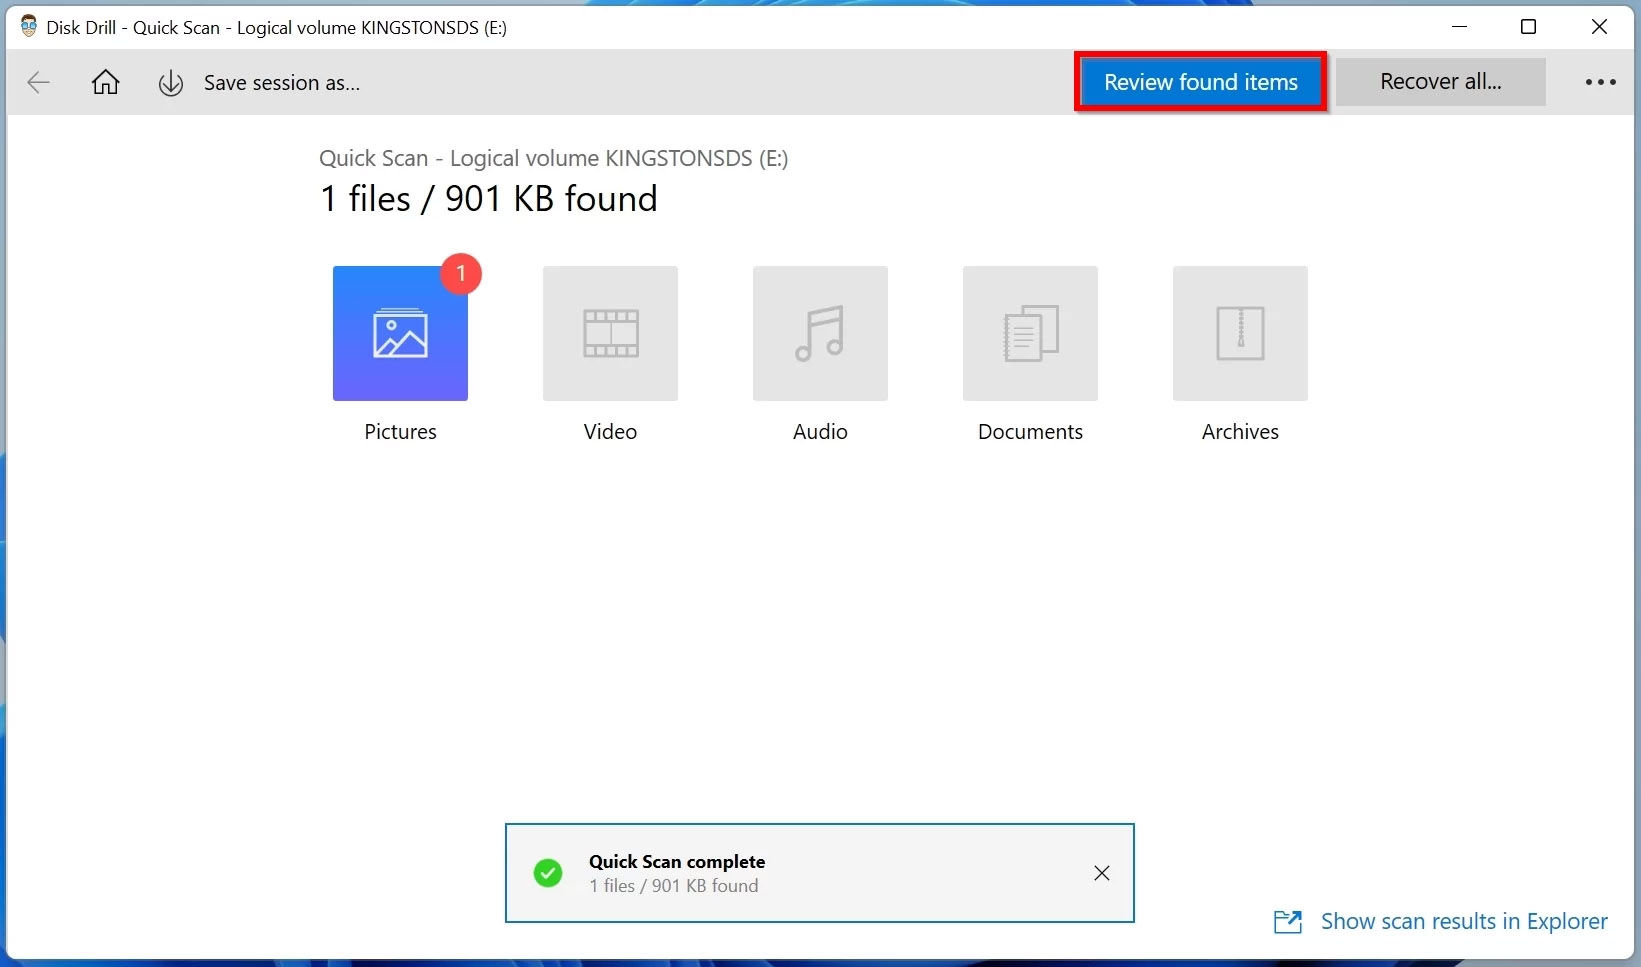The width and height of the screenshot is (1641, 967).
Task: Click the Explorer export arrow icon
Action: (1288, 922)
